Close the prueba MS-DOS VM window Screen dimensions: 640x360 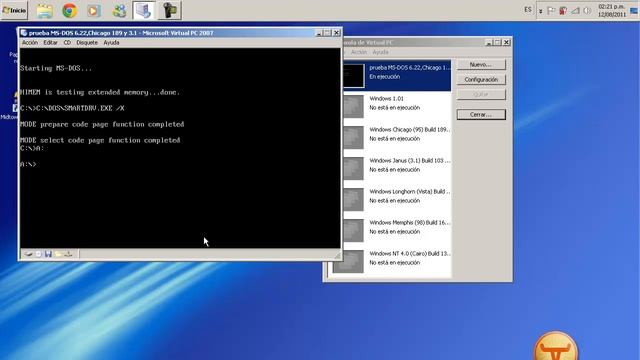click(336, 33)
